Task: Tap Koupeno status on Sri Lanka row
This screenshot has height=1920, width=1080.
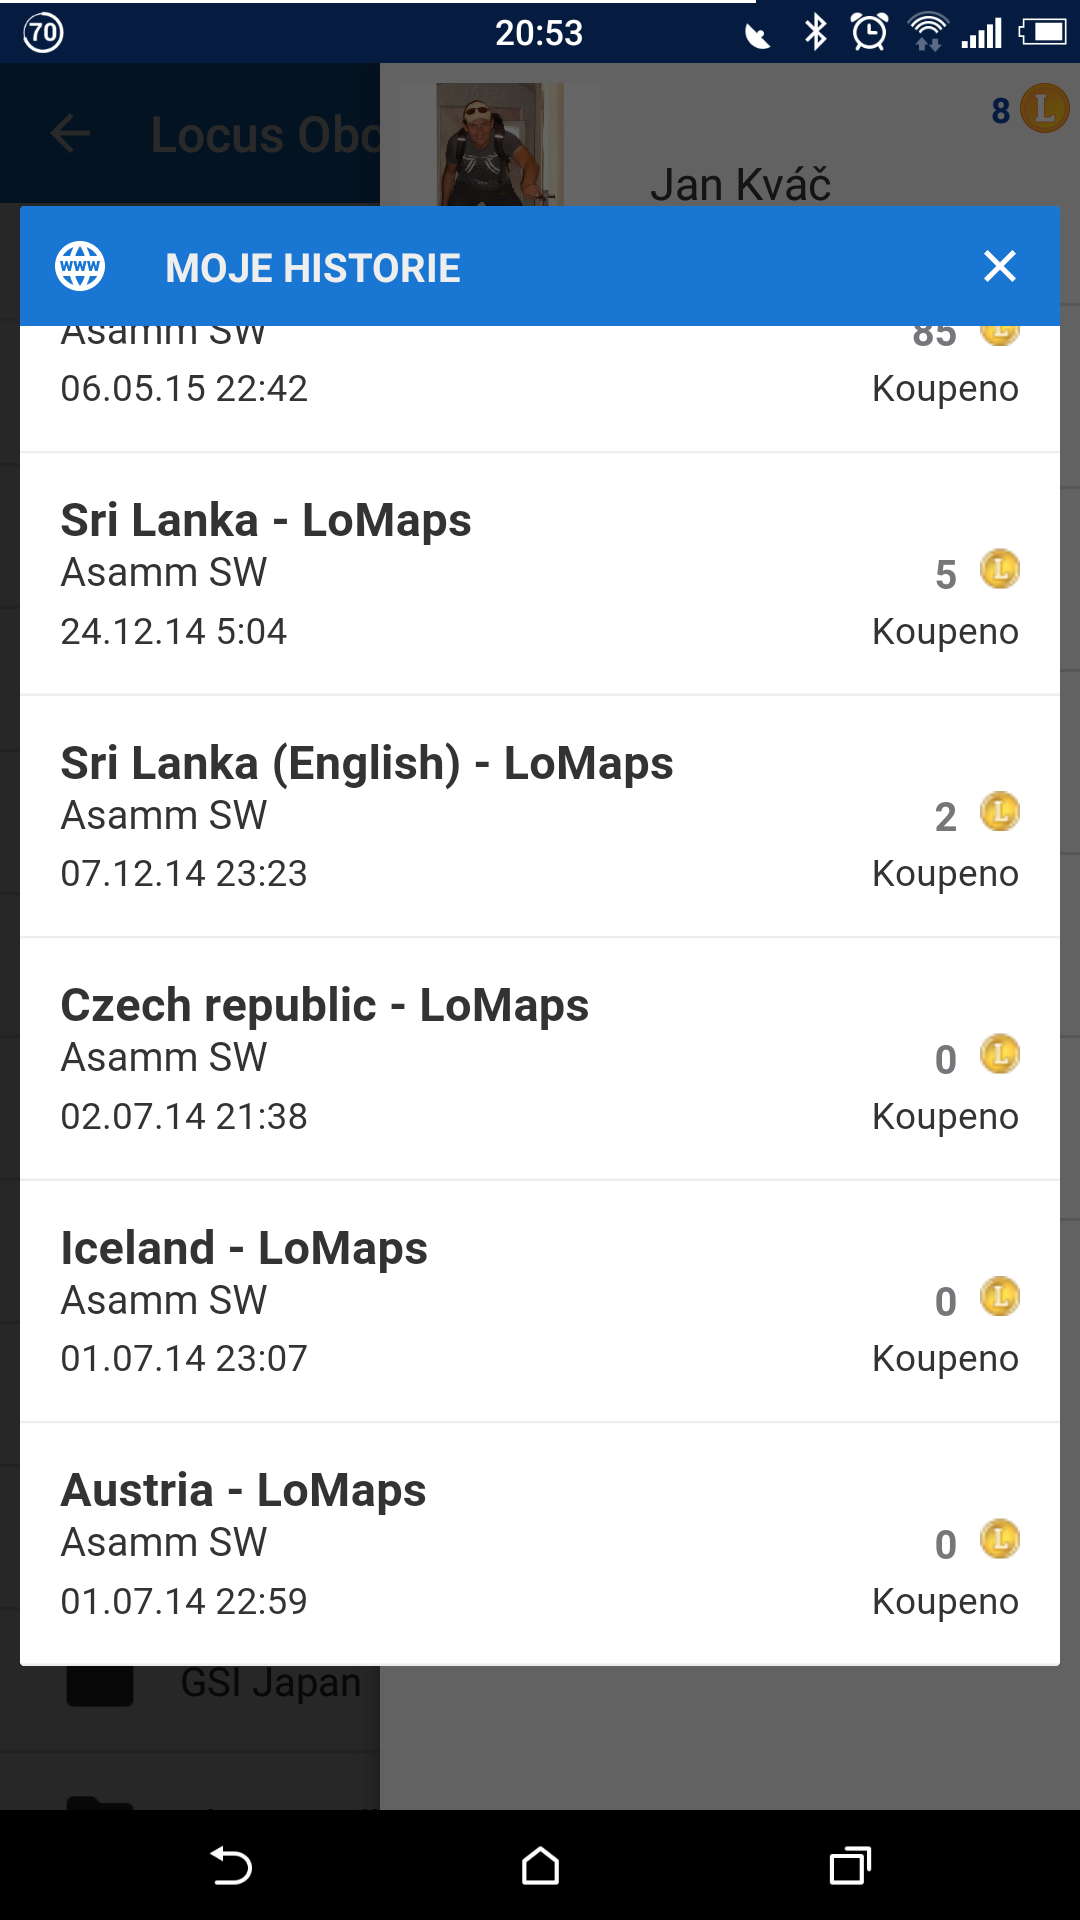Action: point(945,632)
